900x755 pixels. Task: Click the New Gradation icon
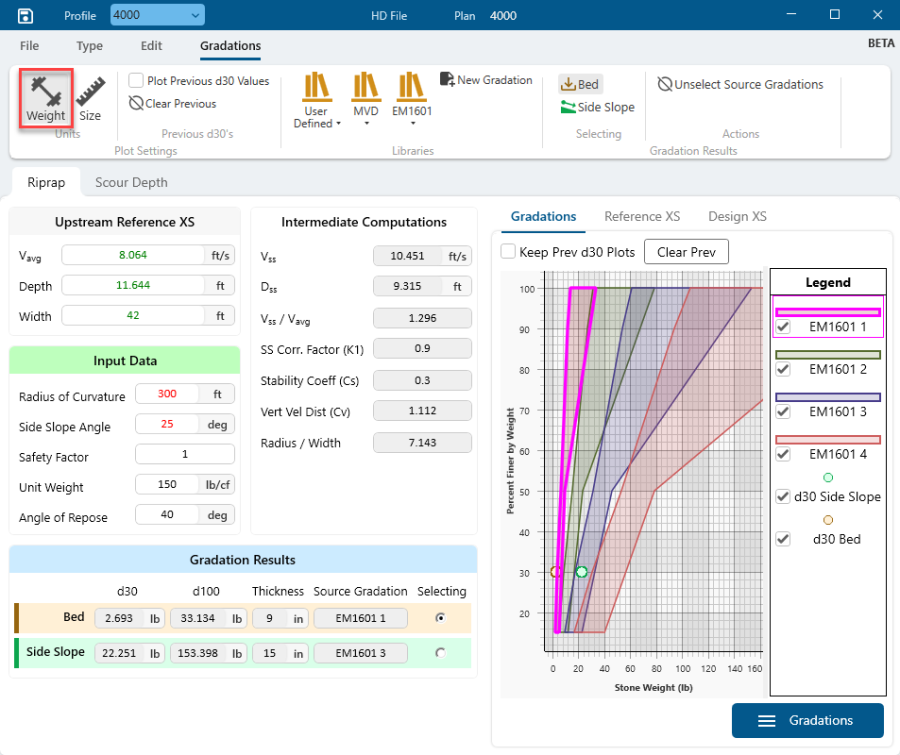pos(447,80)
